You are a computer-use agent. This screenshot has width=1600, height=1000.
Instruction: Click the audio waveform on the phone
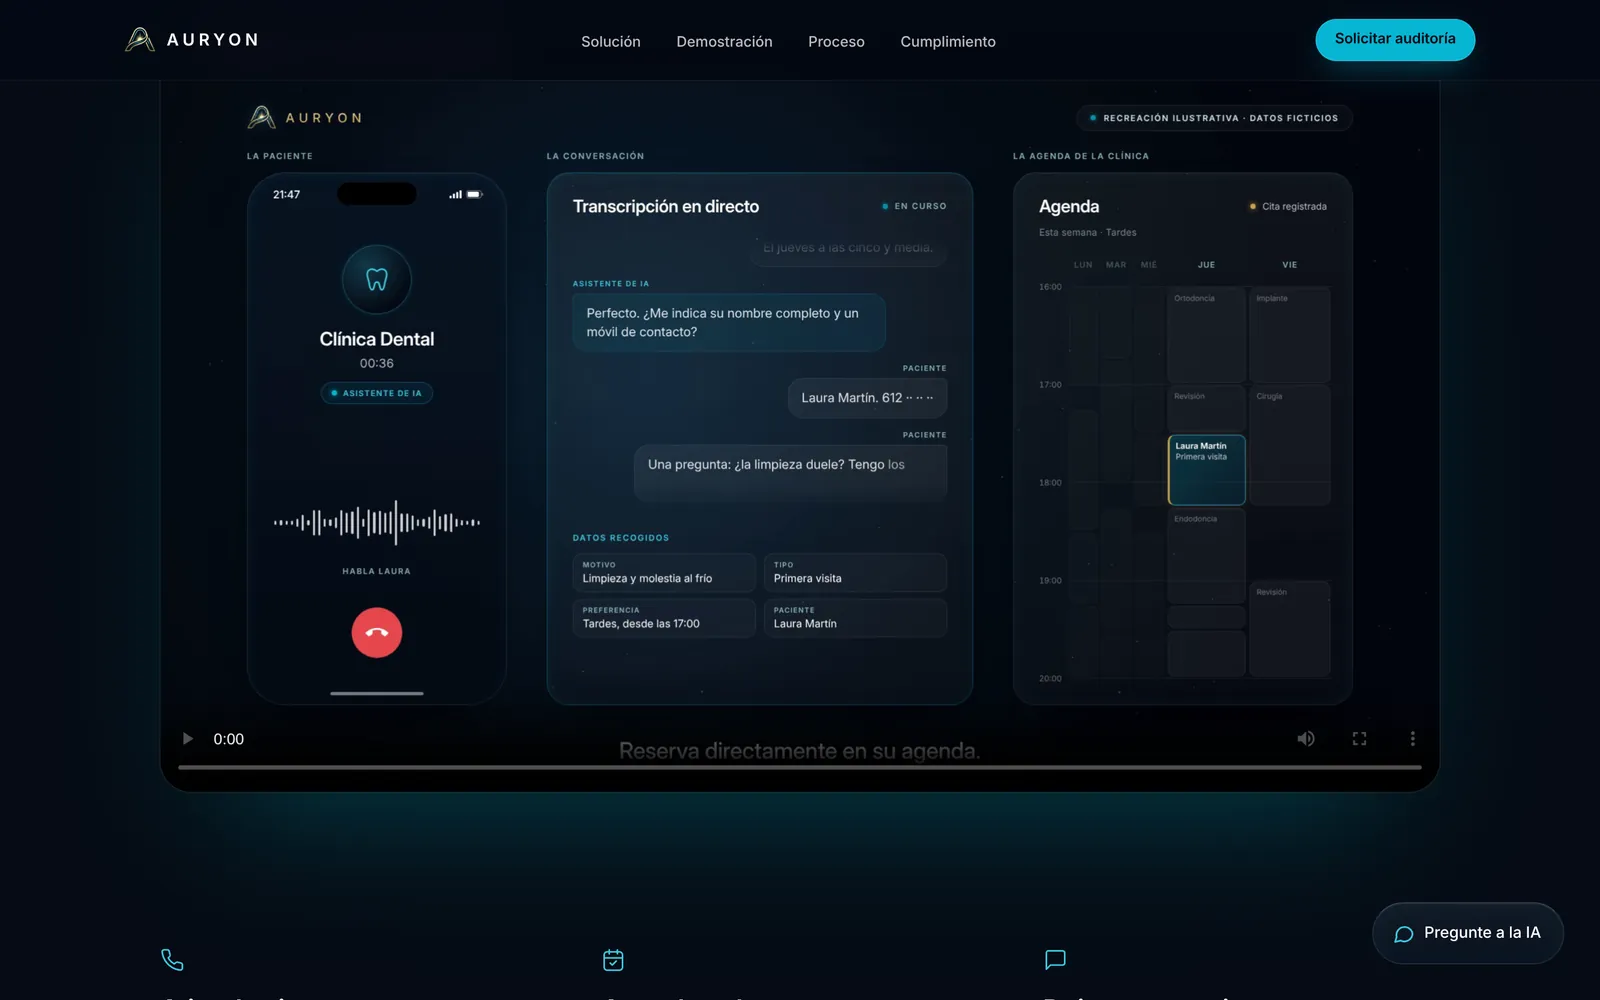click(x=377, y=522)
